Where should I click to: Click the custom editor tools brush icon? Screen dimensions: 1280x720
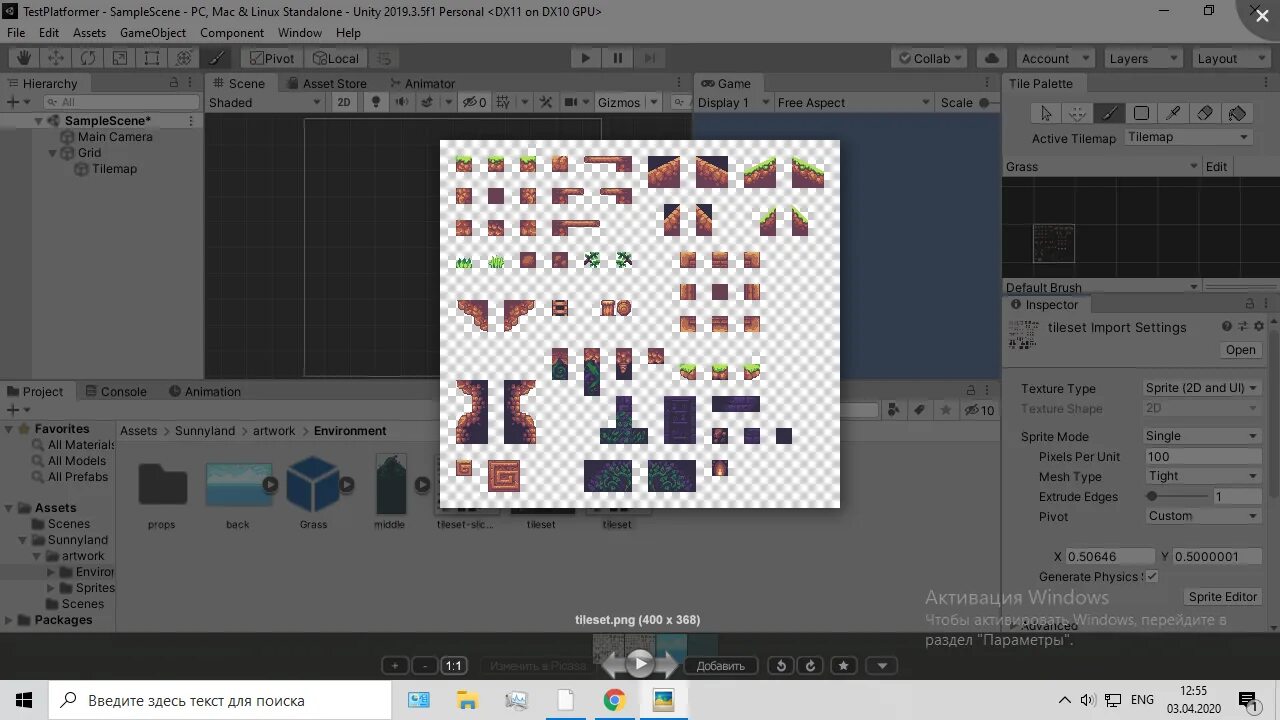pos(216,58)
